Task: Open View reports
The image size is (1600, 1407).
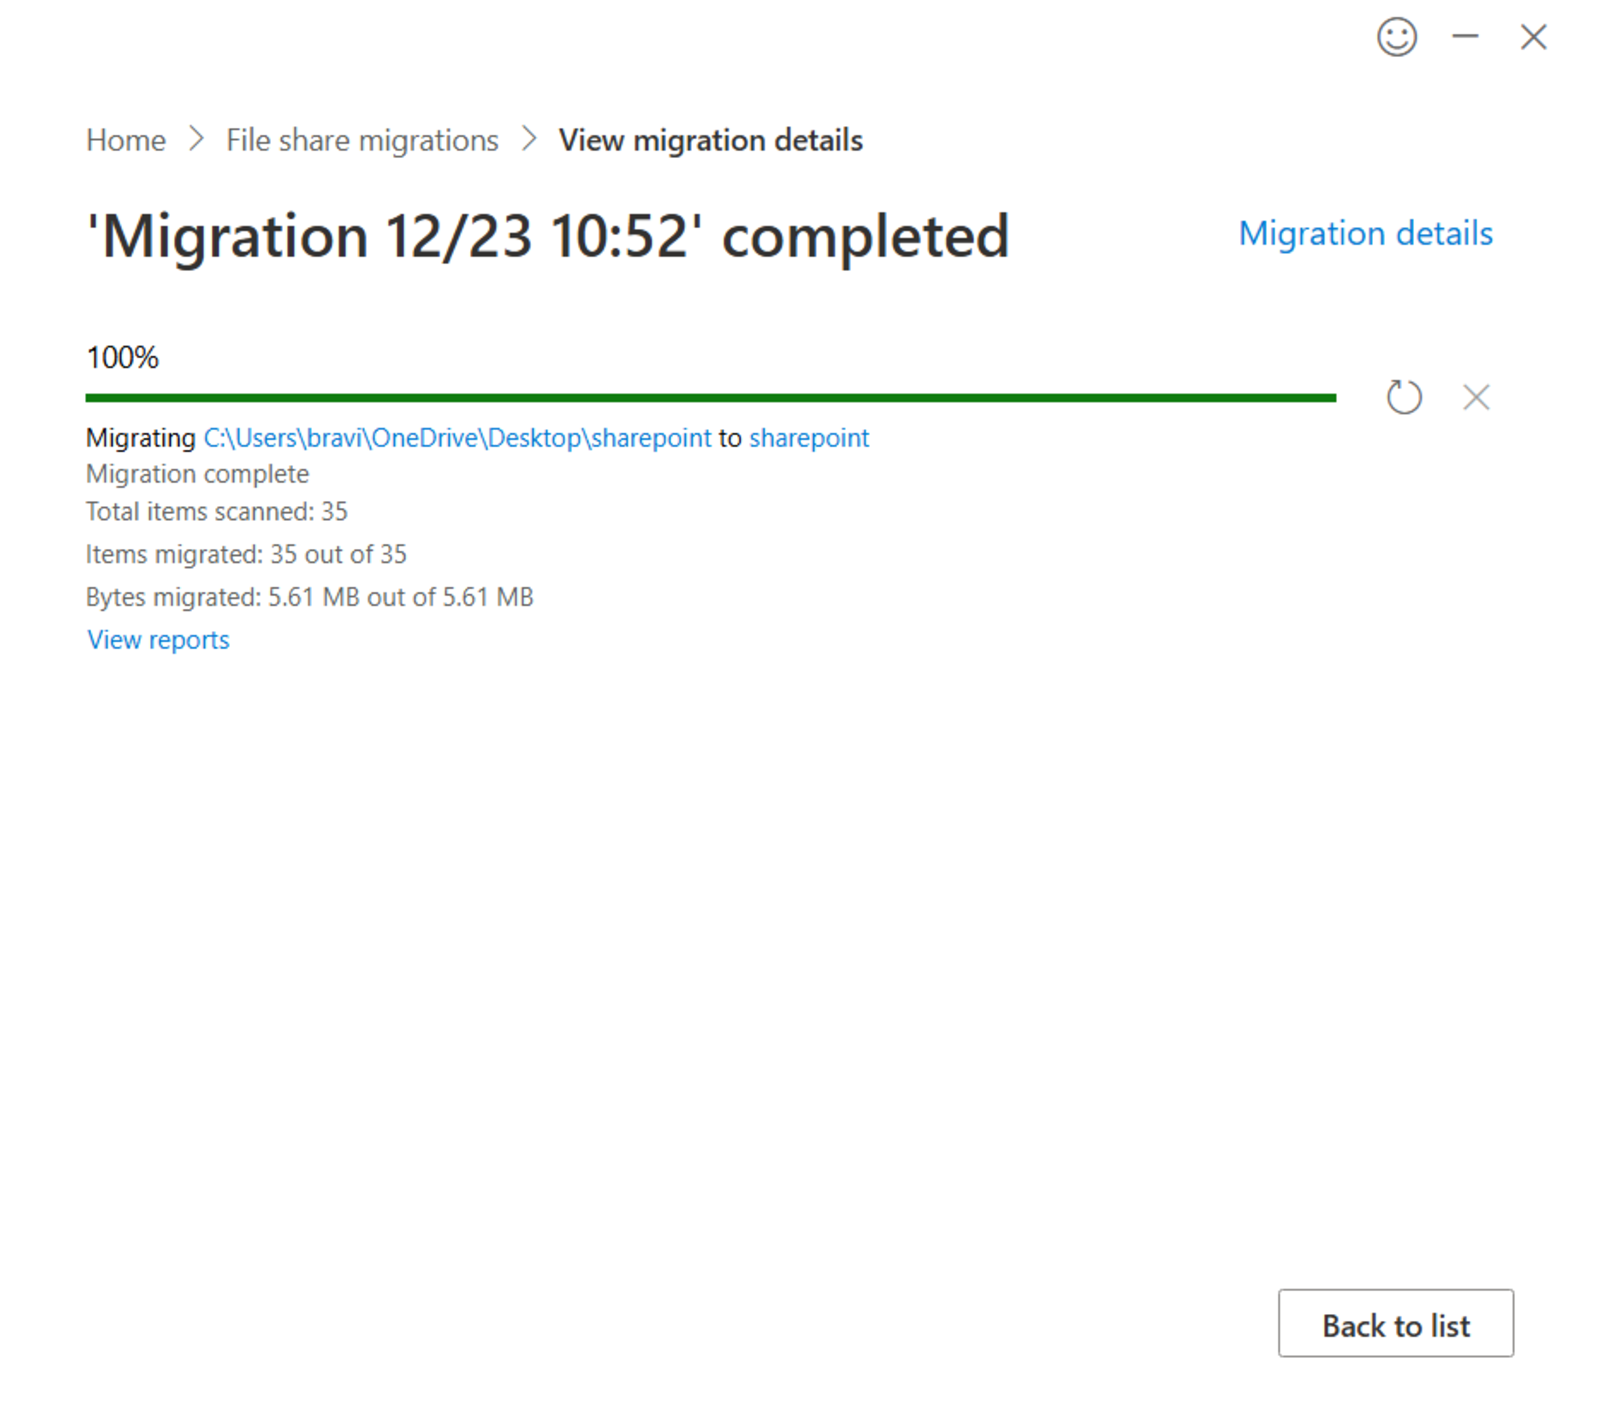Action: tap(157, 639)
